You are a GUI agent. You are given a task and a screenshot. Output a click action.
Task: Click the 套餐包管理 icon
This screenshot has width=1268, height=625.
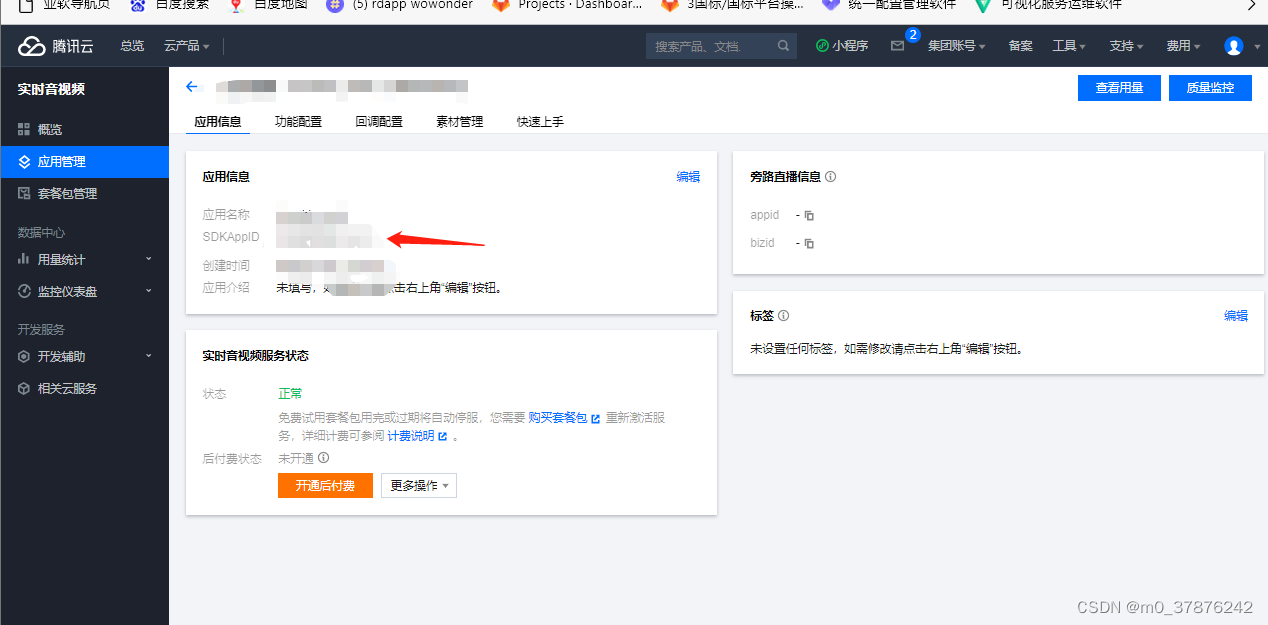[x=24, y=193]
